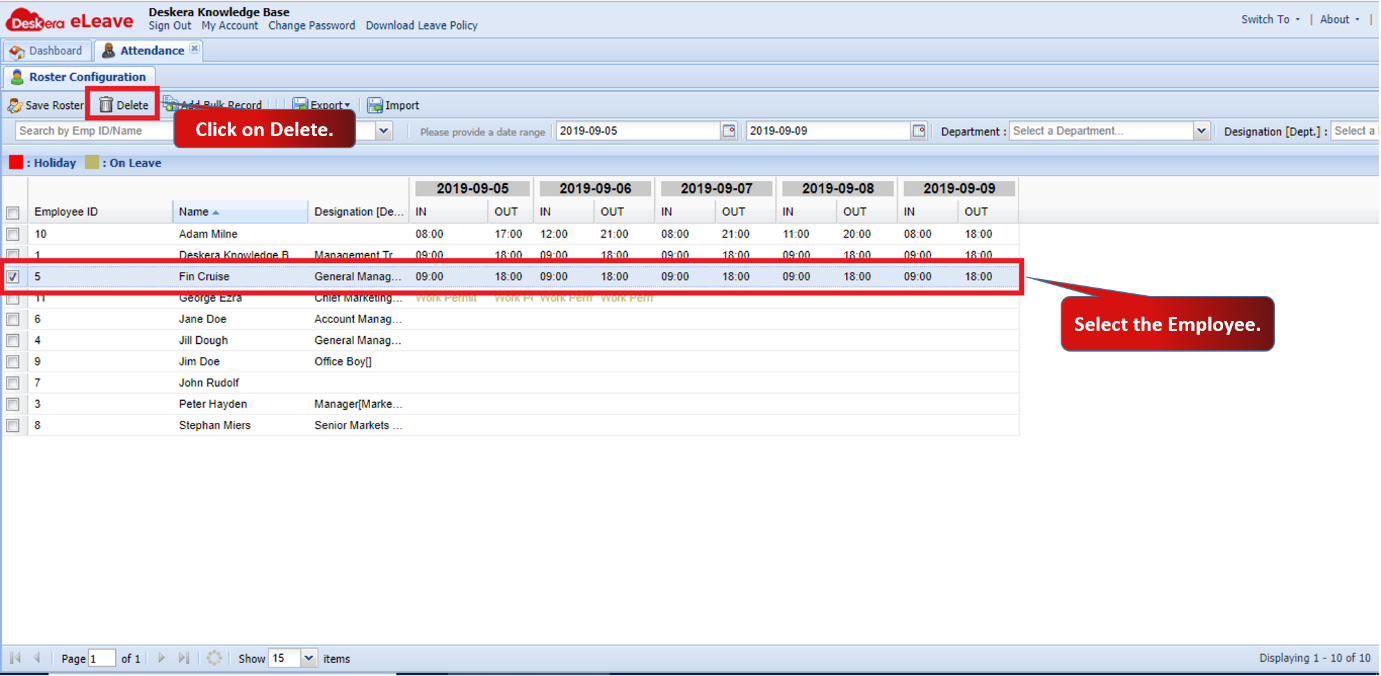
Task: Click the Dashboard tab icon
Action: [x=17, y=51]
